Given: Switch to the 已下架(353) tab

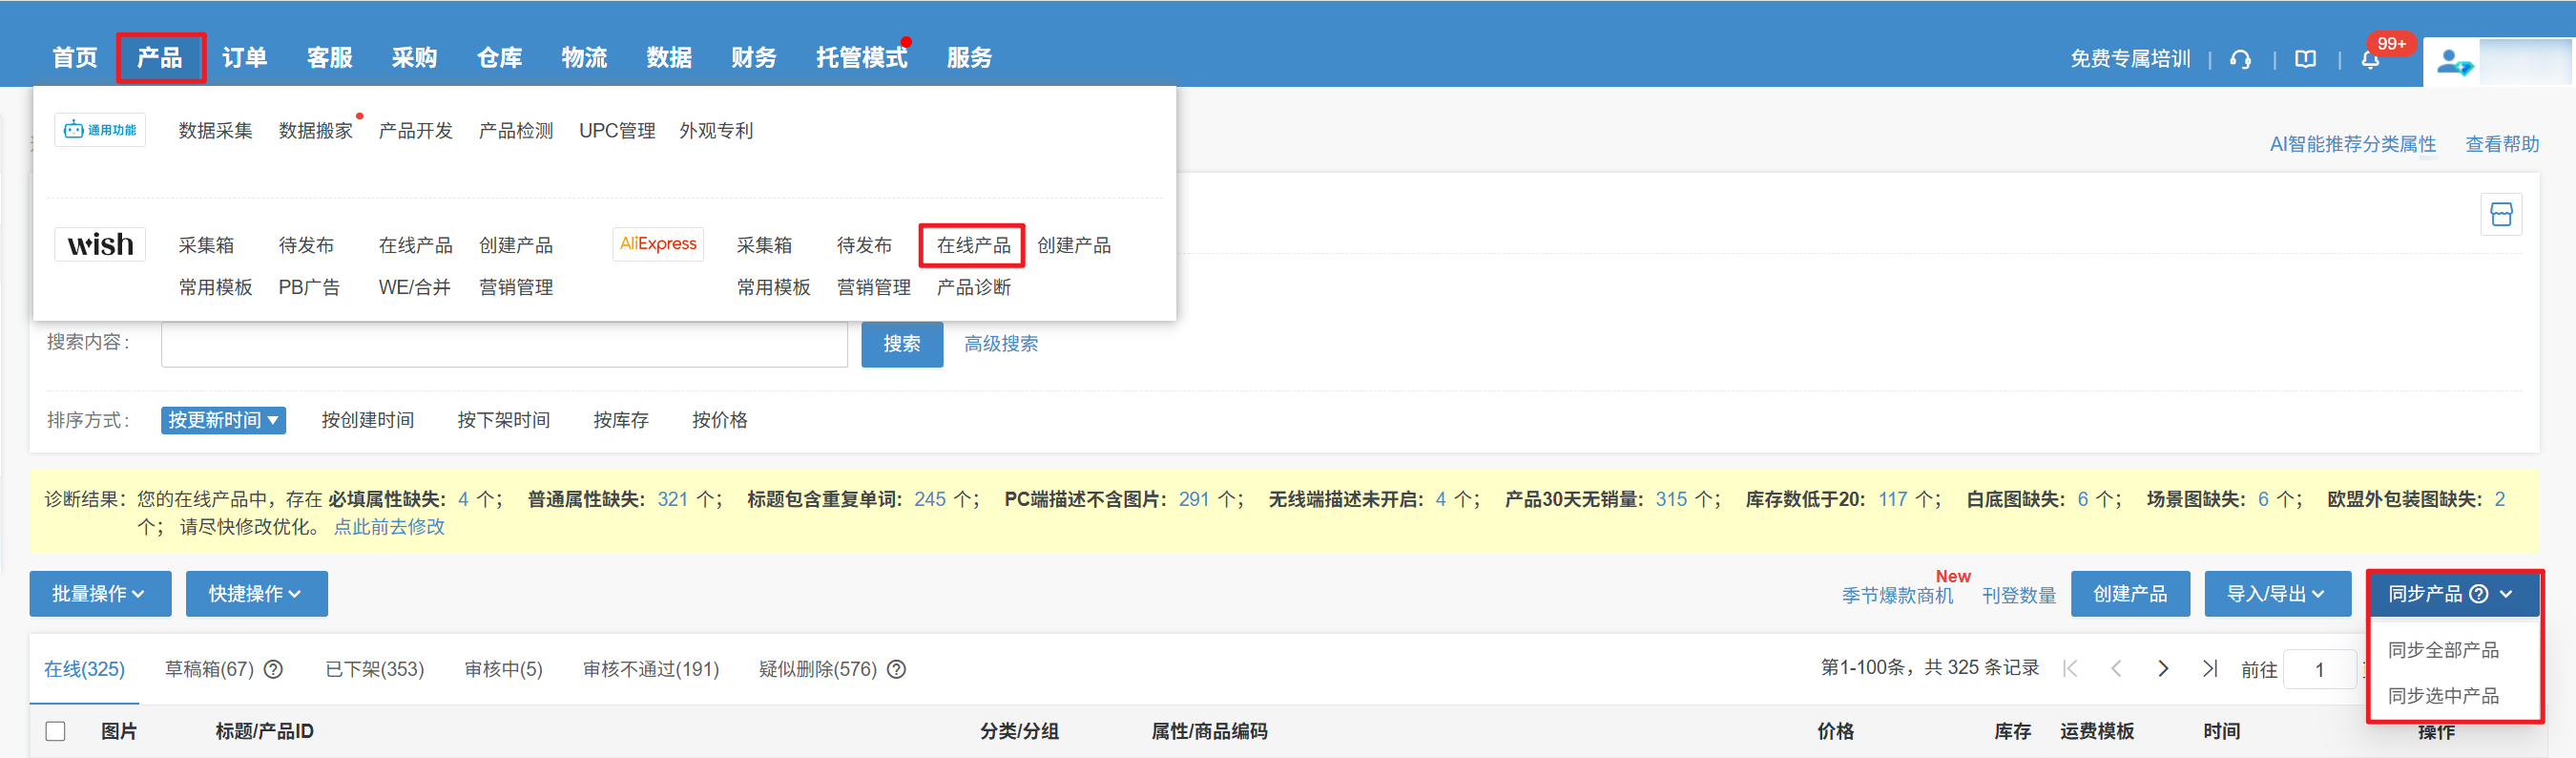Looking at the screenshot, I should click(x=374, y=669).
